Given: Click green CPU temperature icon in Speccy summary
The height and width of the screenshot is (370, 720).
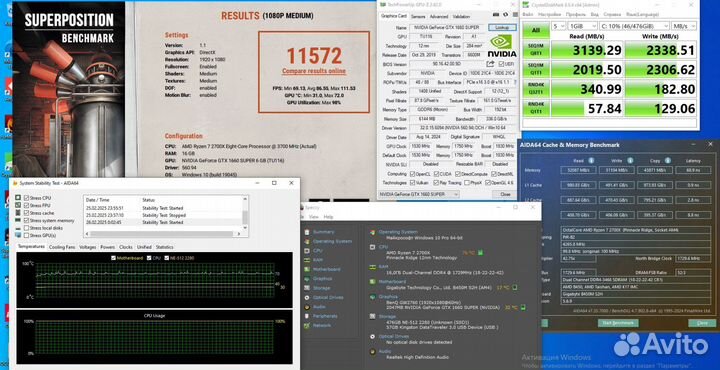Looking at the screenshot, I should coord(480,252).
